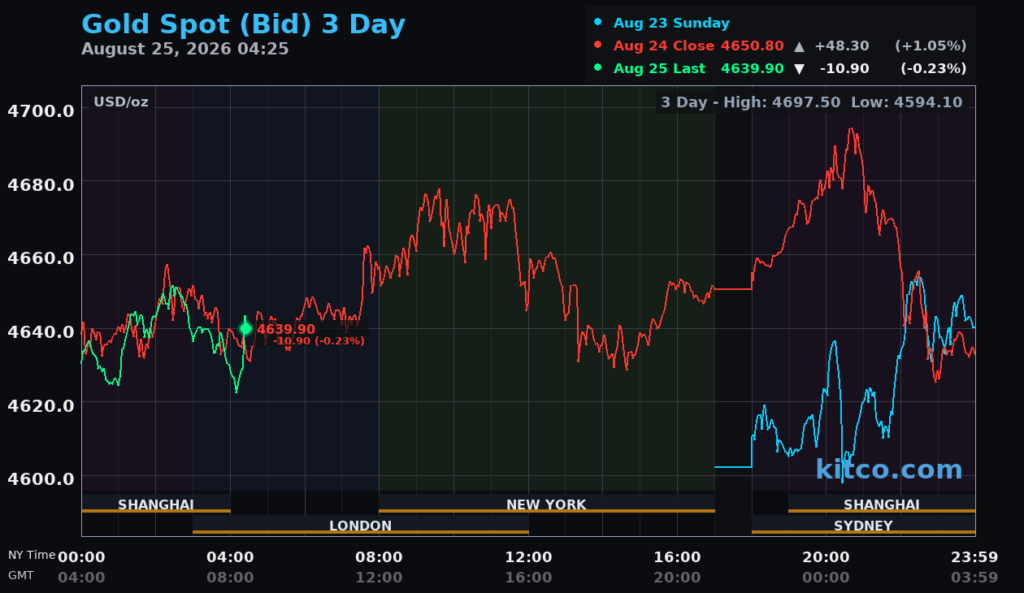Click the left SHANGHAI session bar

pyautogui.click(x=156, y=504)
